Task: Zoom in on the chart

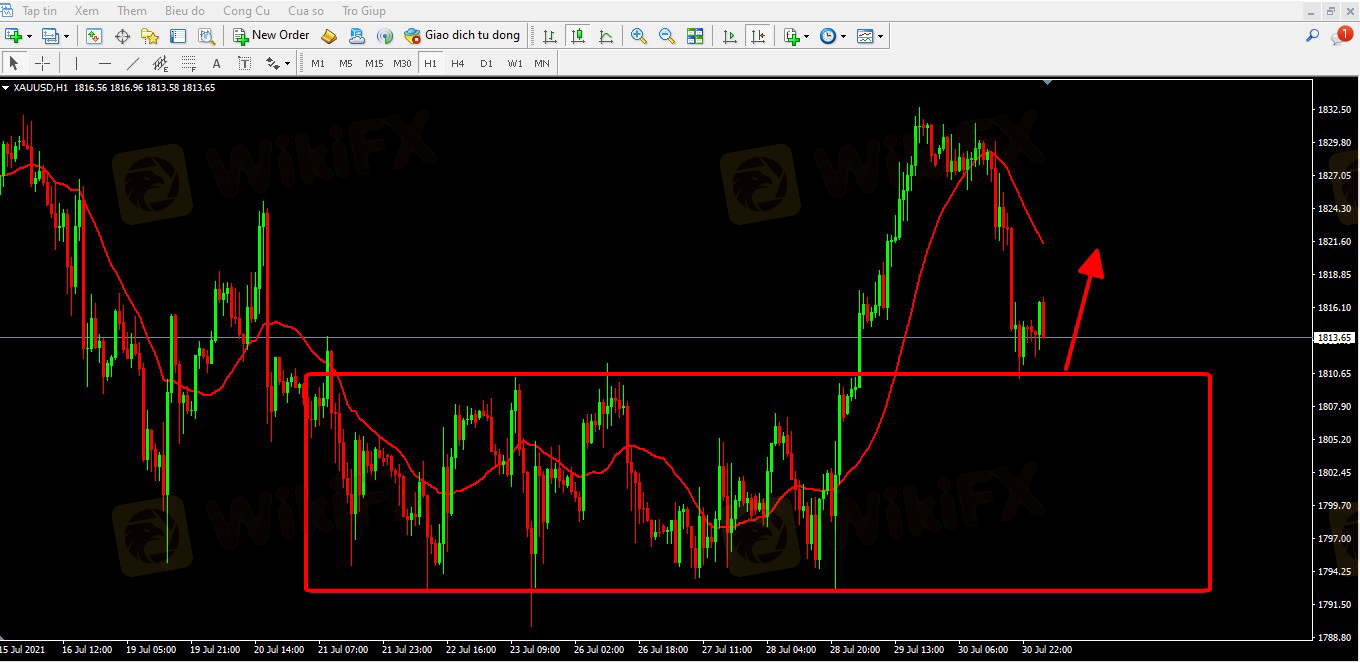Action: coord(638,36)
